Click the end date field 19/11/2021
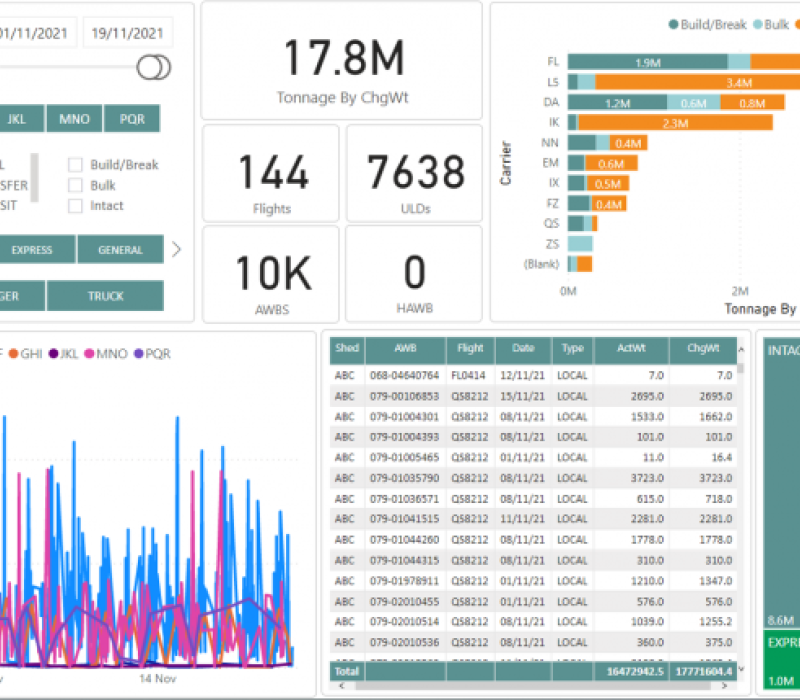The width and height of the screenshot is (800, 700). 128,33
